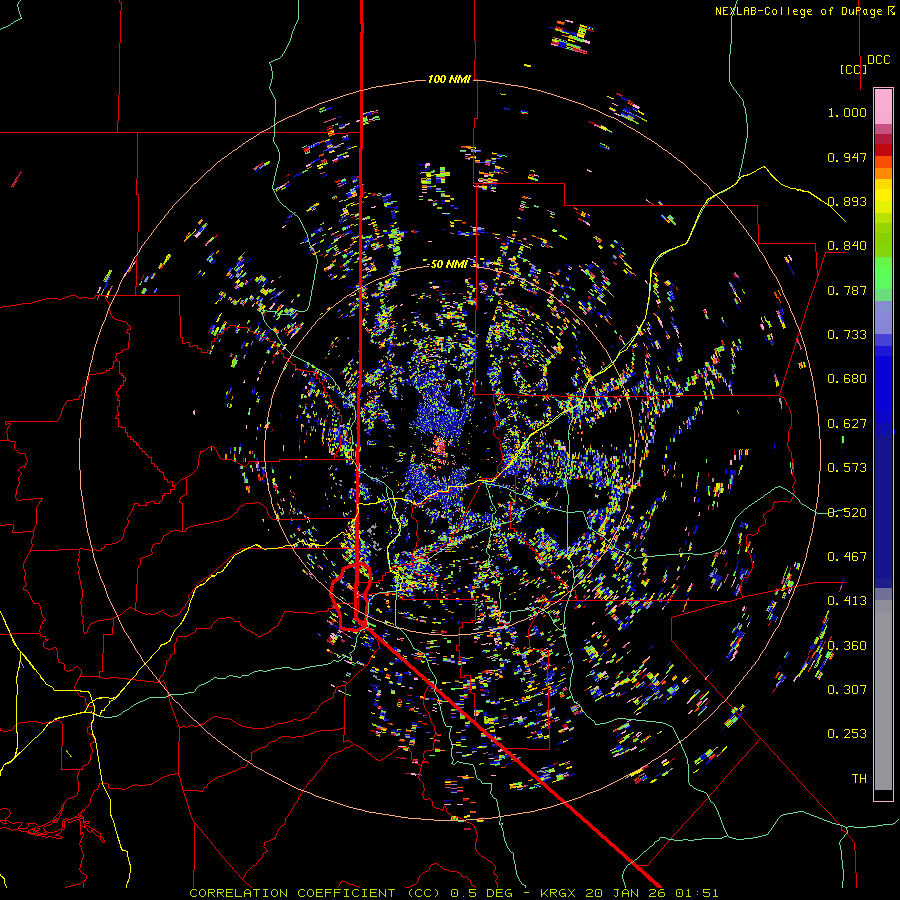The height and width of the screenshot is (900, 900).
Task: Click the 0.893 value on the color scale
Action: tap(847, 201)
